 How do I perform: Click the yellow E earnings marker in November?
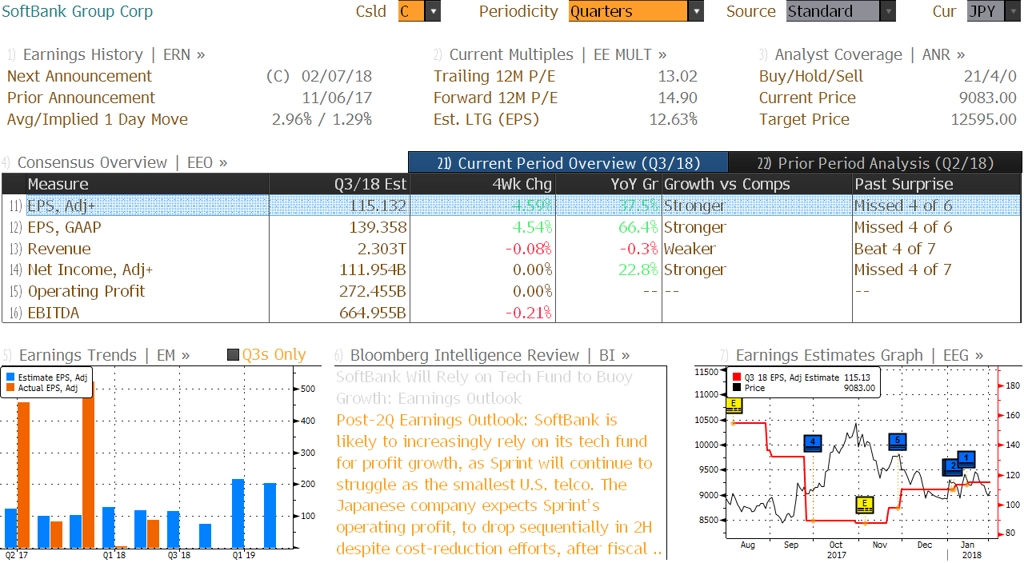(x=865, y=504)
